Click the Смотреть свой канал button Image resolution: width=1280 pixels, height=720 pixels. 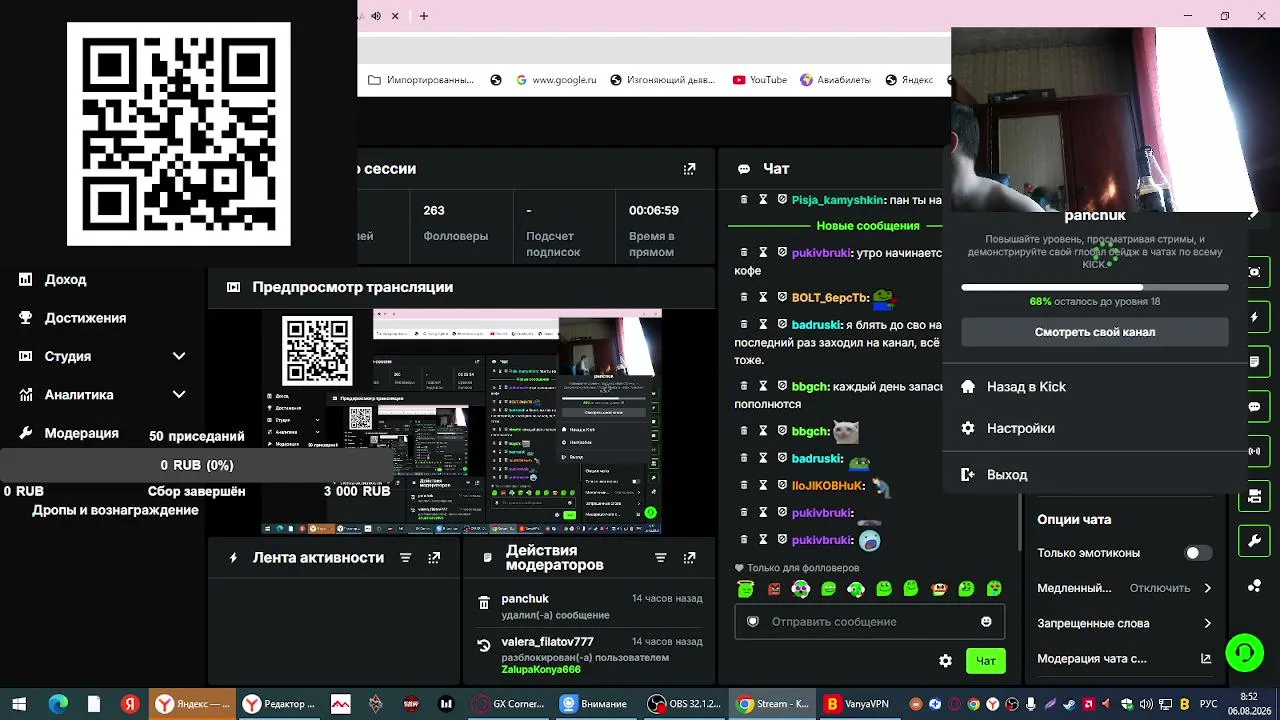(1095, 332)
